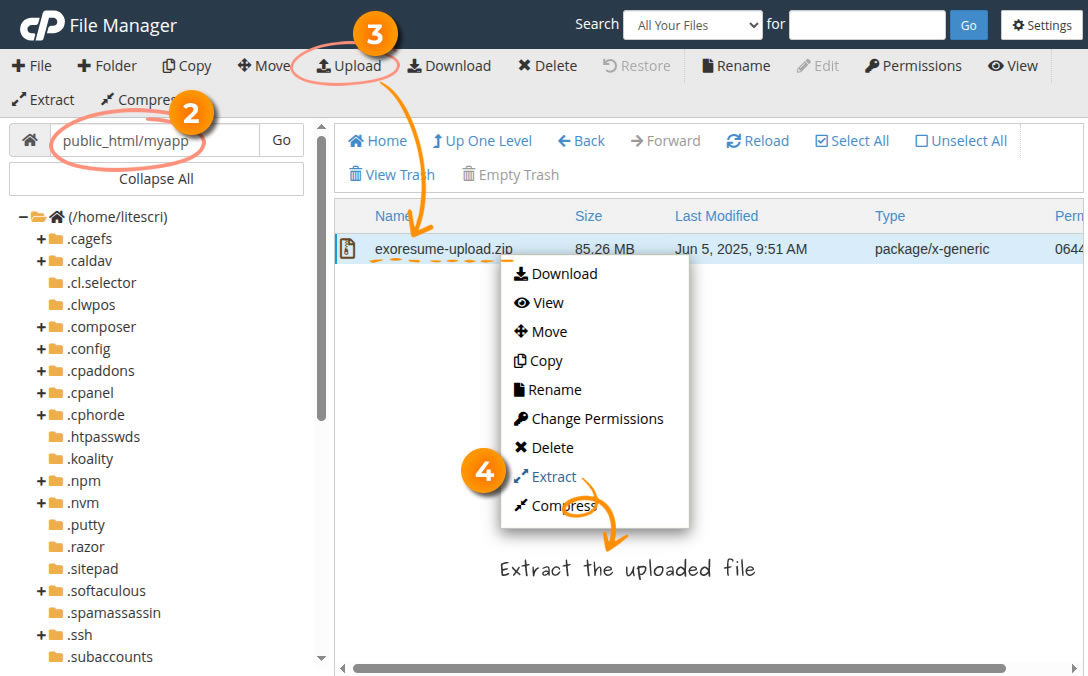Click the folder tree vertical scrollbar
The height and width of the screenshot is (676, 1088).
click(x=321, y=278)
